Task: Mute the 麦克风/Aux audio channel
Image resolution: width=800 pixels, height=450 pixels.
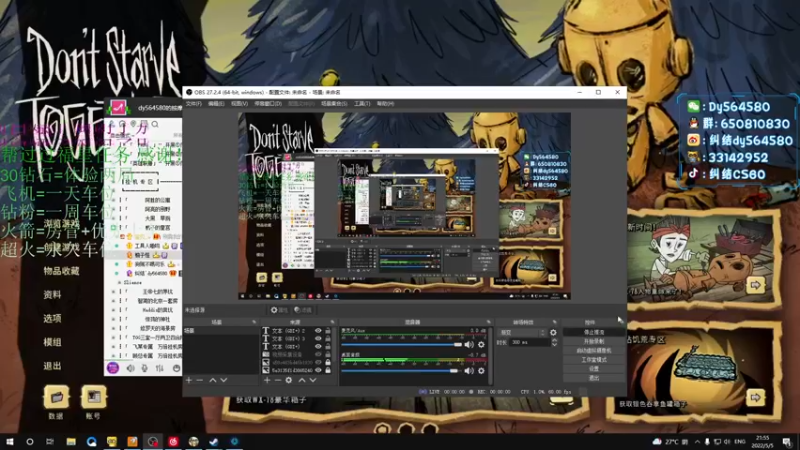Action: 469,345
